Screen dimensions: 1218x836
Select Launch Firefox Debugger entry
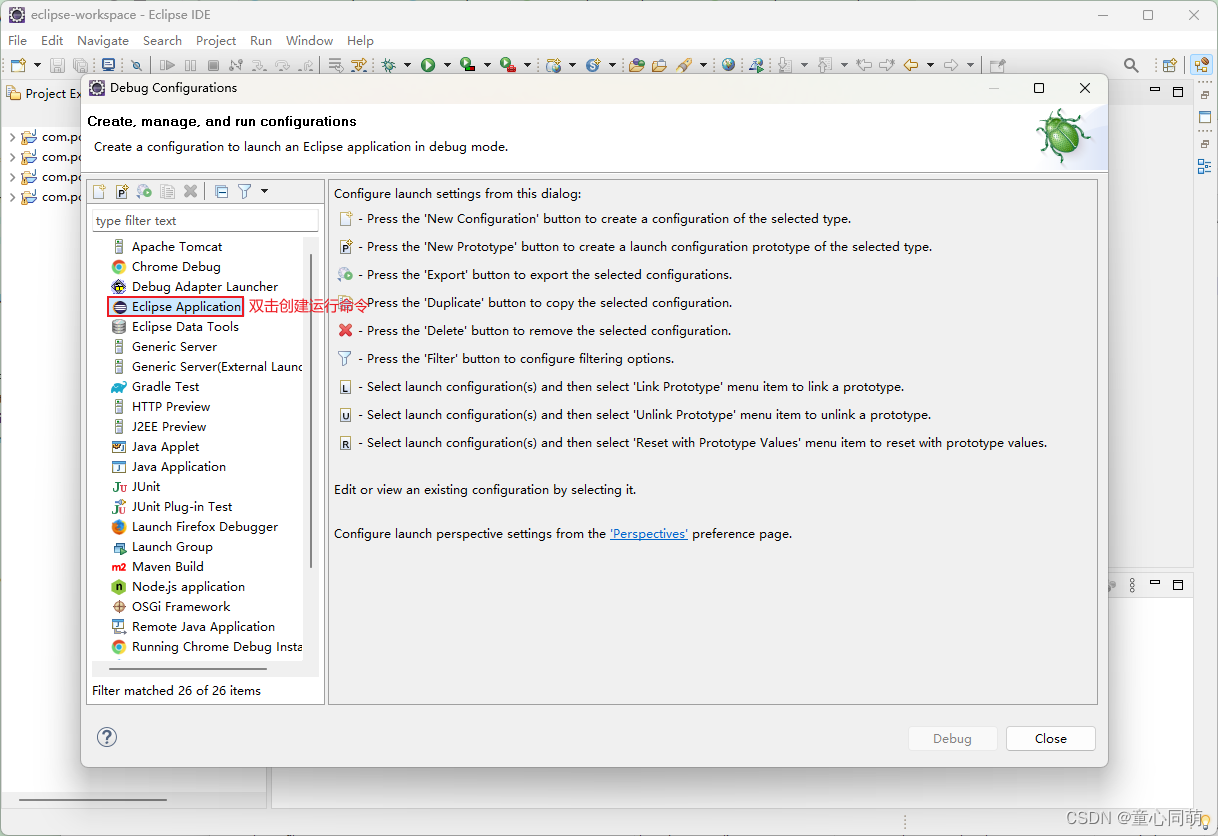(205, 526)
